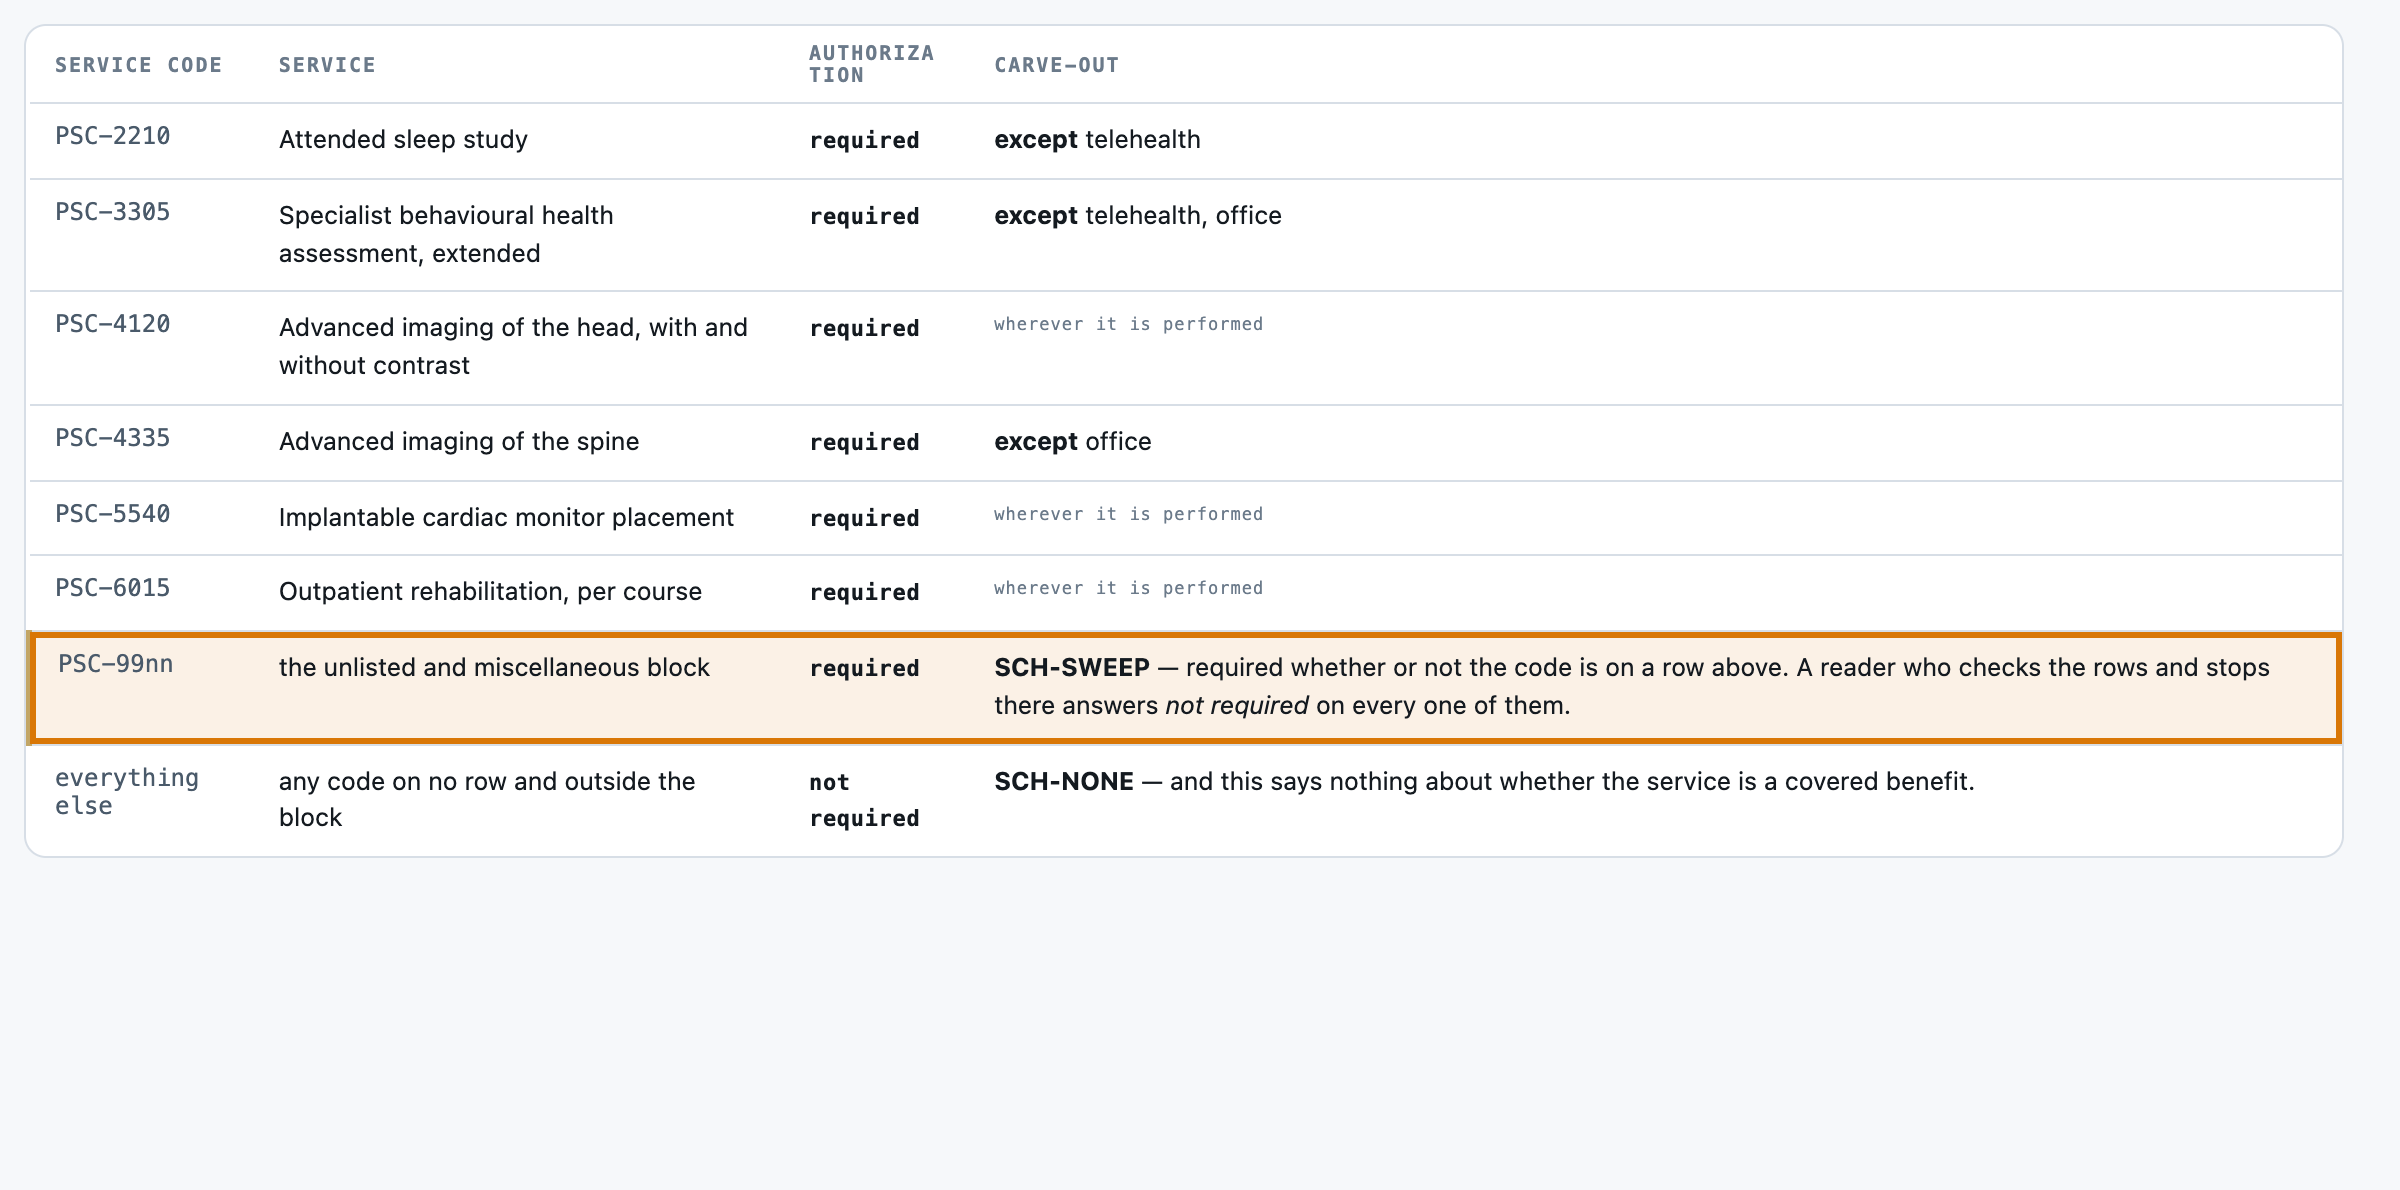Click 'Attended sleep study' service text

(403, 139)
